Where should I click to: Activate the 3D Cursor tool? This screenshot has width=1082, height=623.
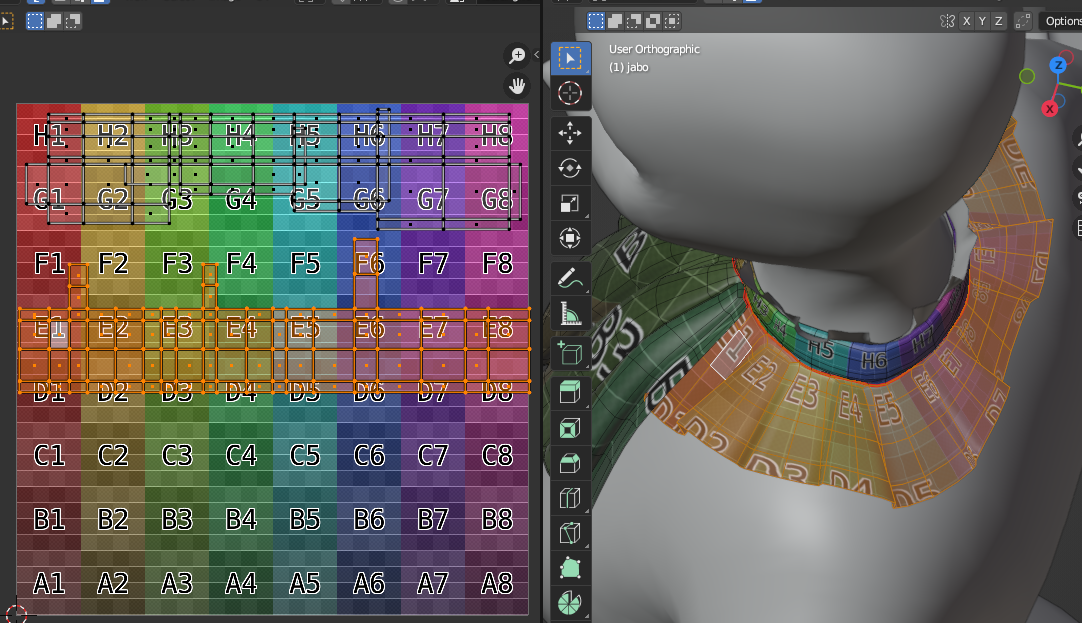[x=570, y=93]
